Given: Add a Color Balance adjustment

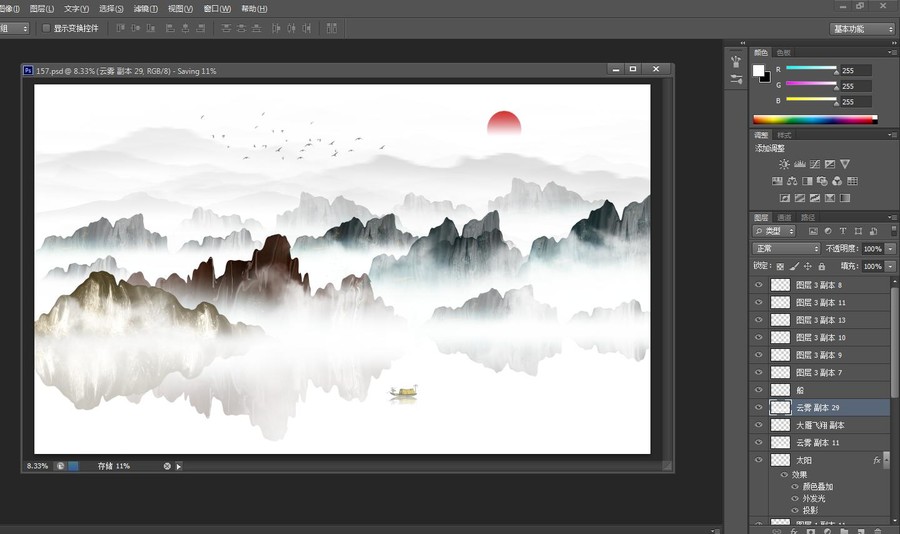Looking at the screenshot, I should point(792,181).
